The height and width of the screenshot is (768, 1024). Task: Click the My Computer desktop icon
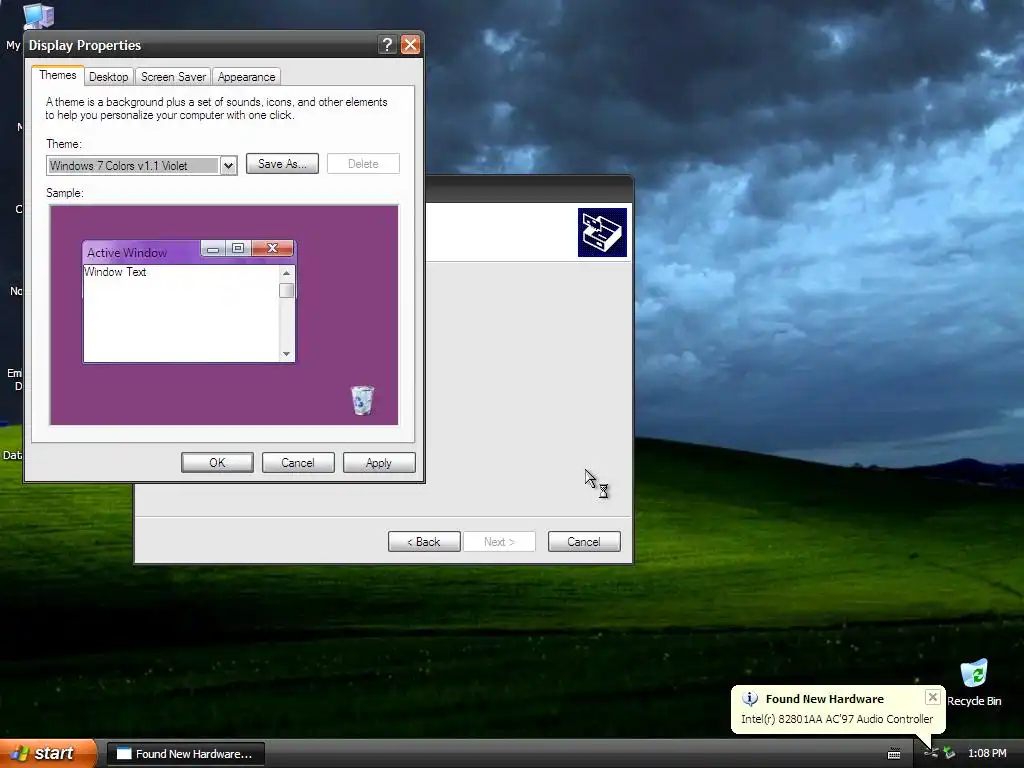pos(38,16)
